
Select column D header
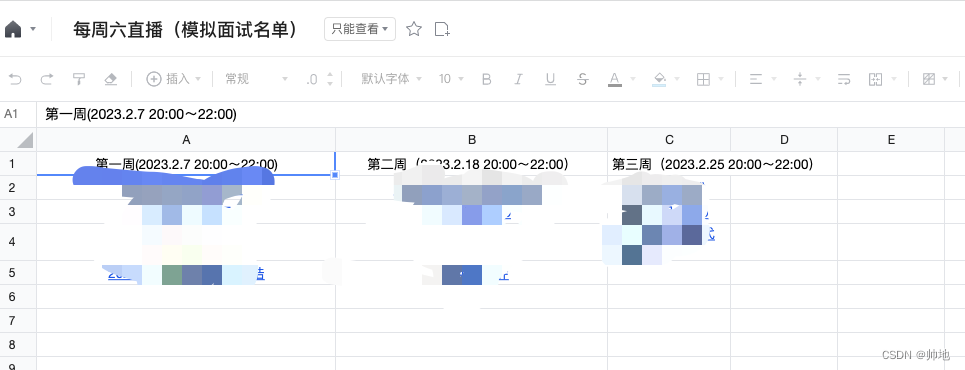click(x=784, y=140)
